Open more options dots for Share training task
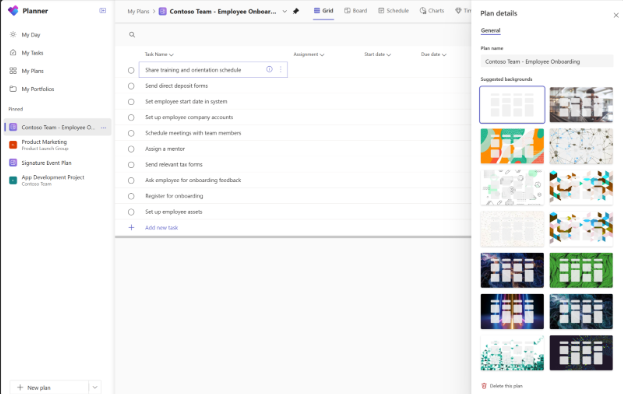 coord(281,69)
